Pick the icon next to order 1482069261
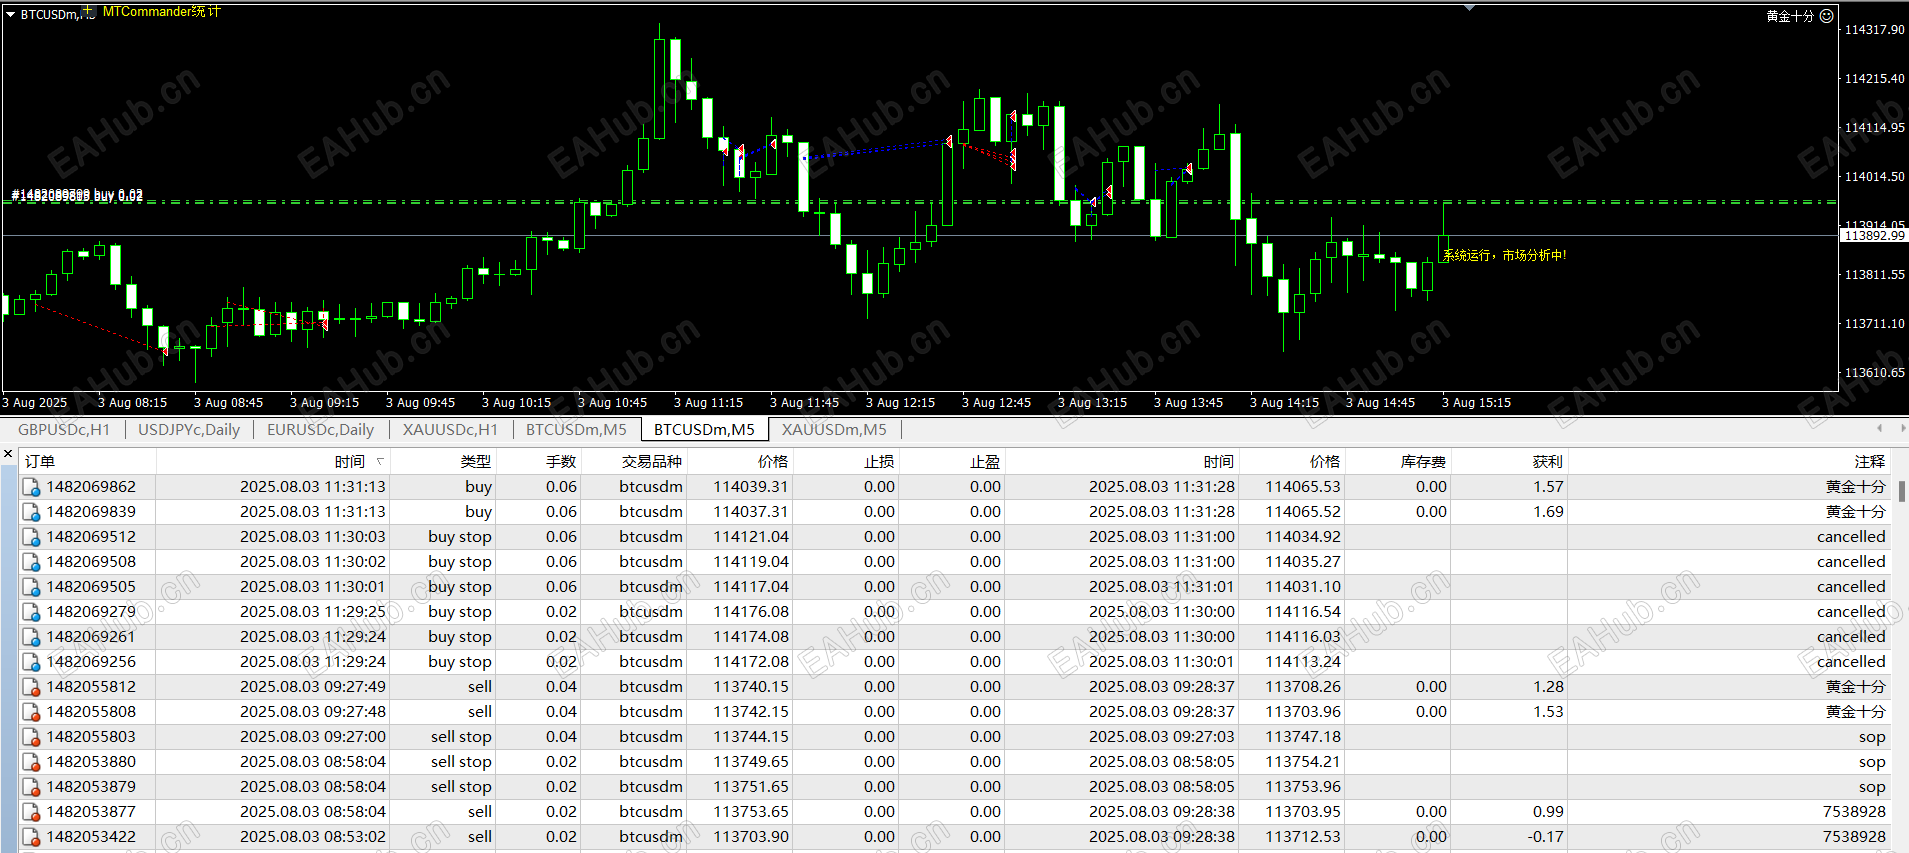This screenshot has height=853, width=1909. click(31, 637)
